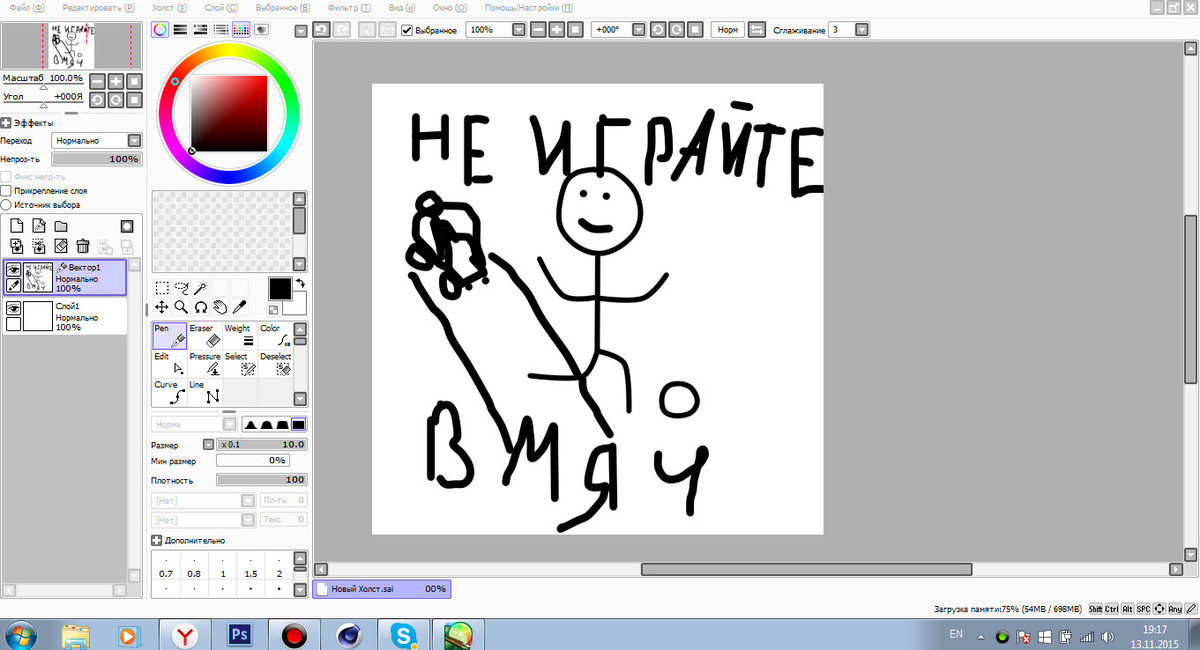Adjust the Непроз-ть opacity slider
This screenshot has width=1200, height=650.
[x=96, y=158]
